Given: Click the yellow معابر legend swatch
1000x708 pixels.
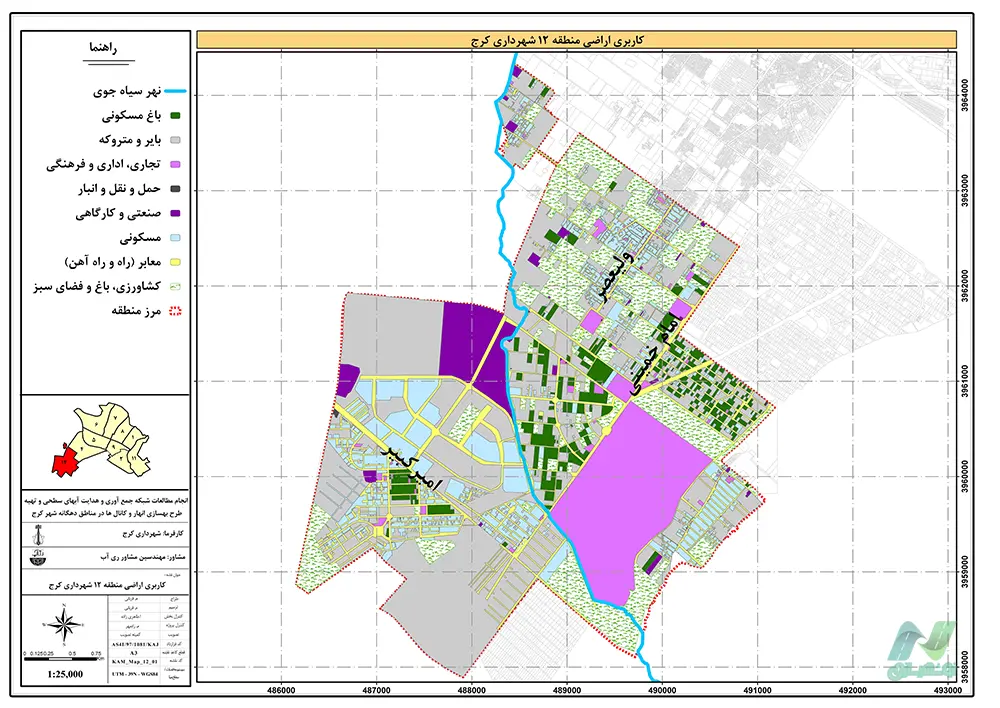Looking at the screenshot, I should [x=175, y=263].
